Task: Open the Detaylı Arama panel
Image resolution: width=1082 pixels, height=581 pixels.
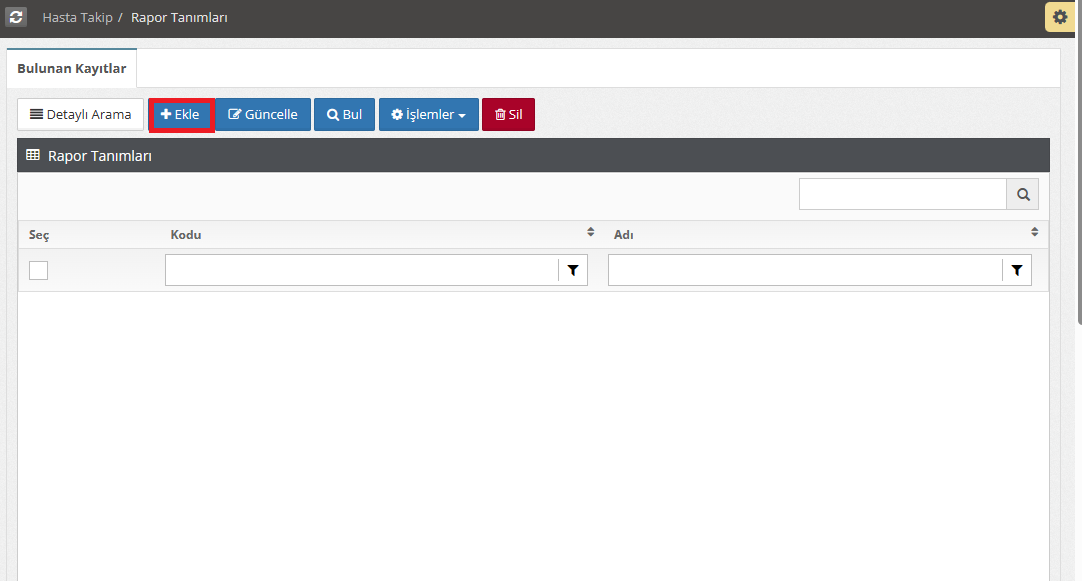Action: pyautogui.click(x=81, y=115)
